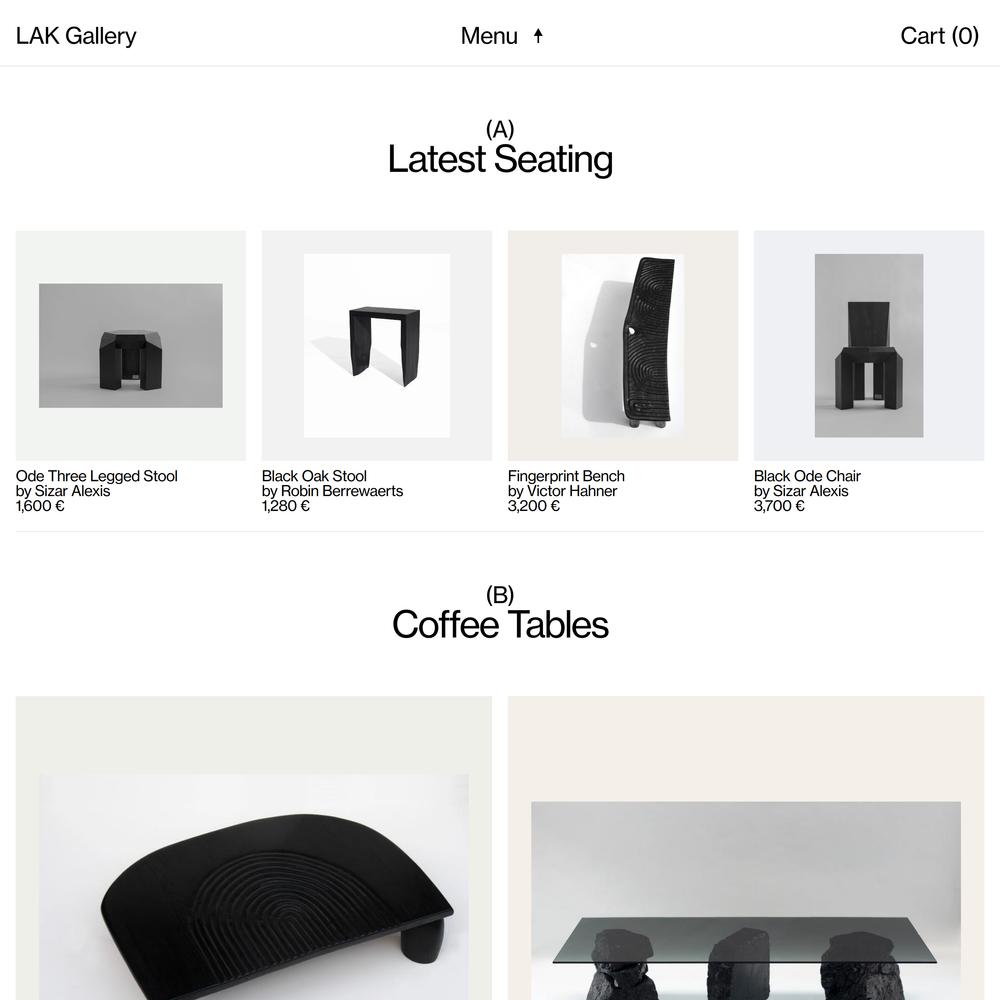Click the Fingerprint Bench title

coord(566,476)
